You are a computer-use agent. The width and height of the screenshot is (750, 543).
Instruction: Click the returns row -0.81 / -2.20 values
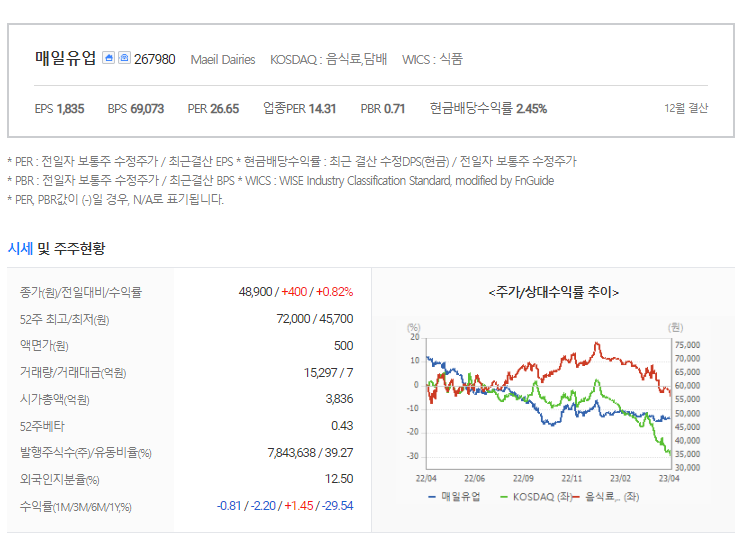pyautogui.click(x=285, y=506)
